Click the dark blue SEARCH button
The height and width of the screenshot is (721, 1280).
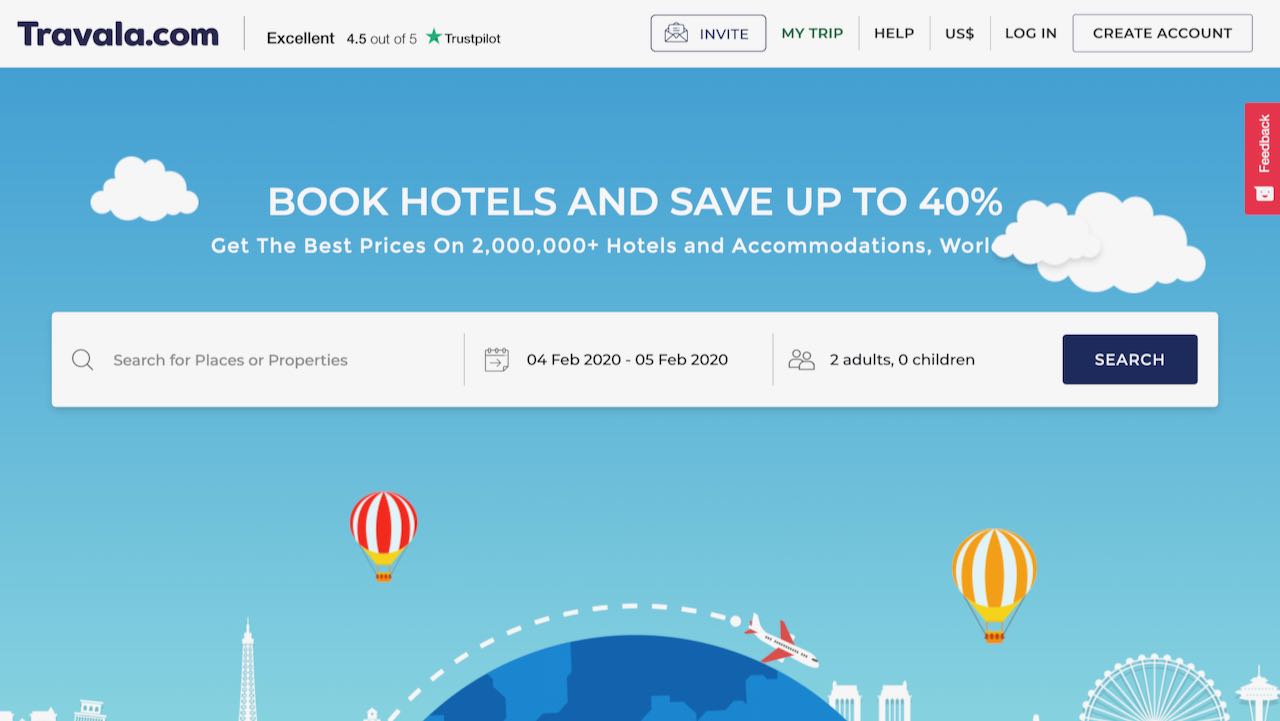1130,360
